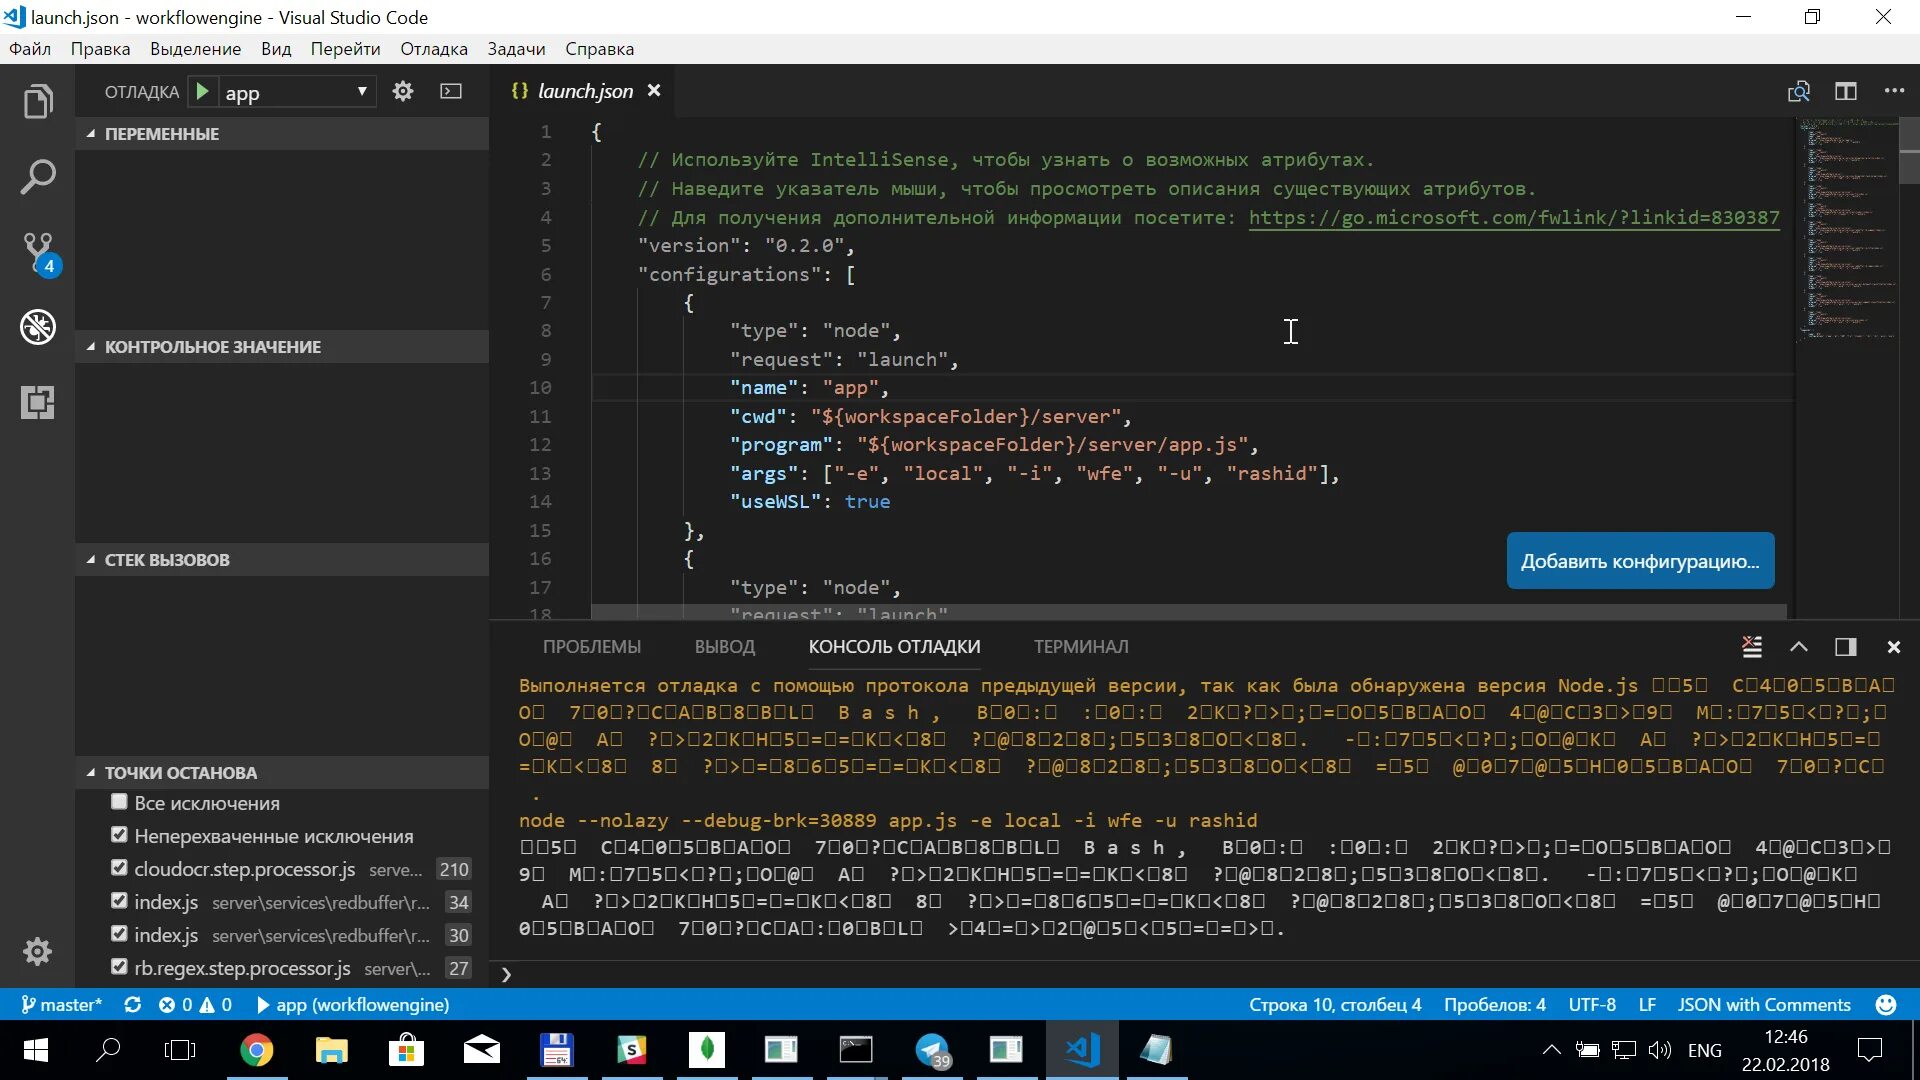The width and height of the screenshot is (1920, 1080).
Task: Enable the 'Все исключения' breakpoint checkbox
Action: 120,802
